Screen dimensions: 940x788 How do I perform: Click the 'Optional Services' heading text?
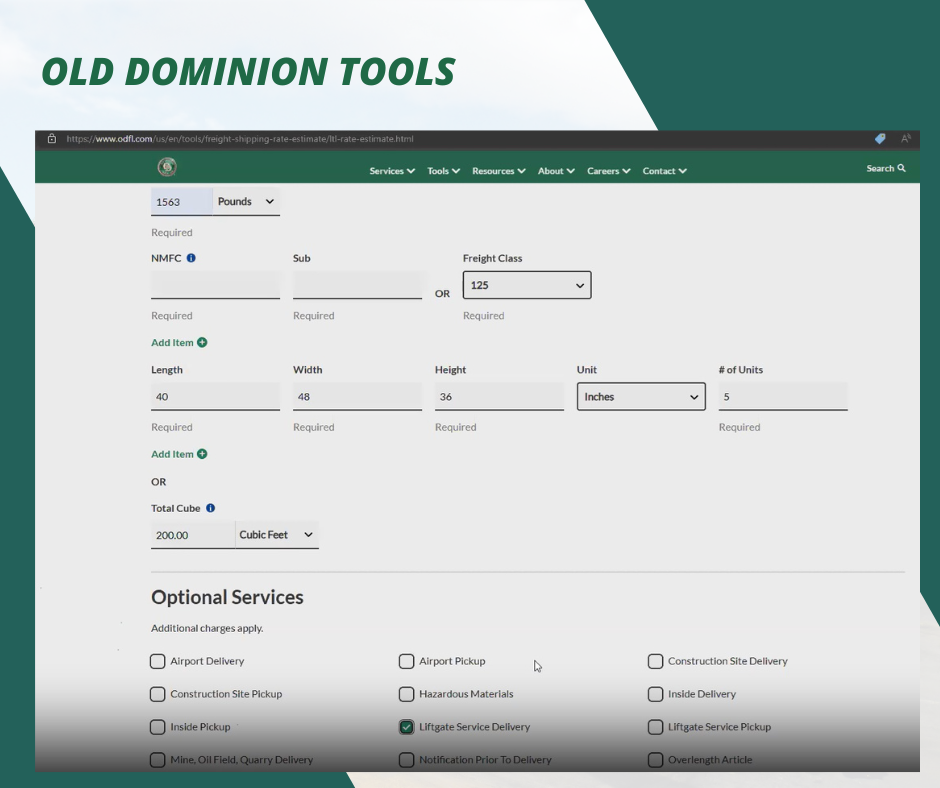tap(227, 597)
